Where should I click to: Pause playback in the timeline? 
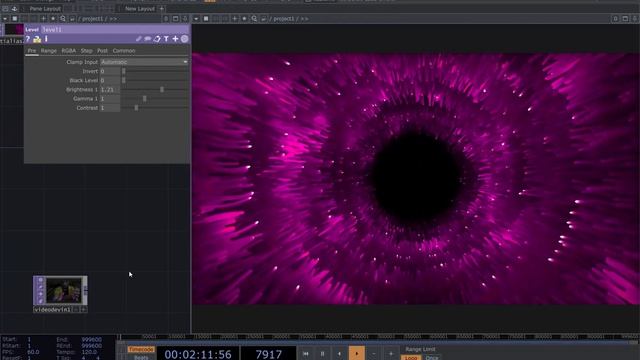tap(322, 353)
